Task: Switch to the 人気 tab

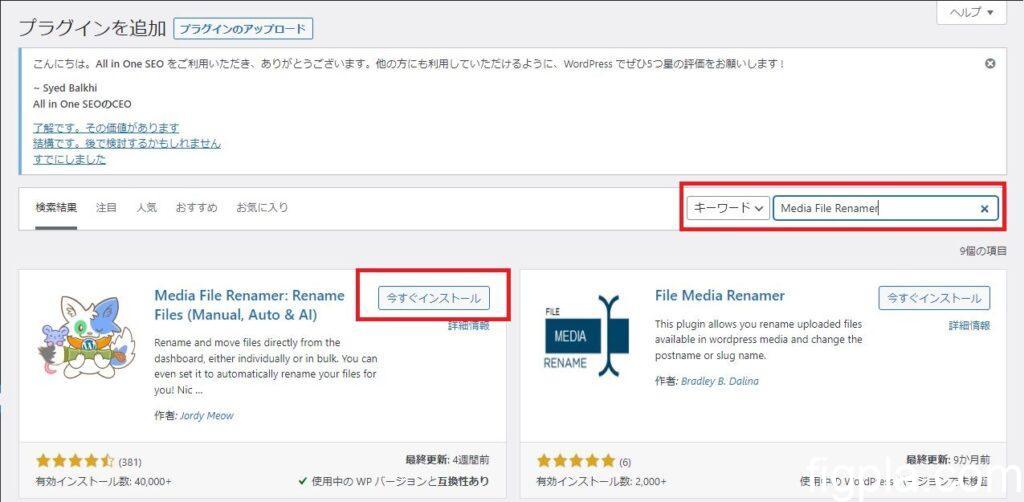Action: click(146, 208)
